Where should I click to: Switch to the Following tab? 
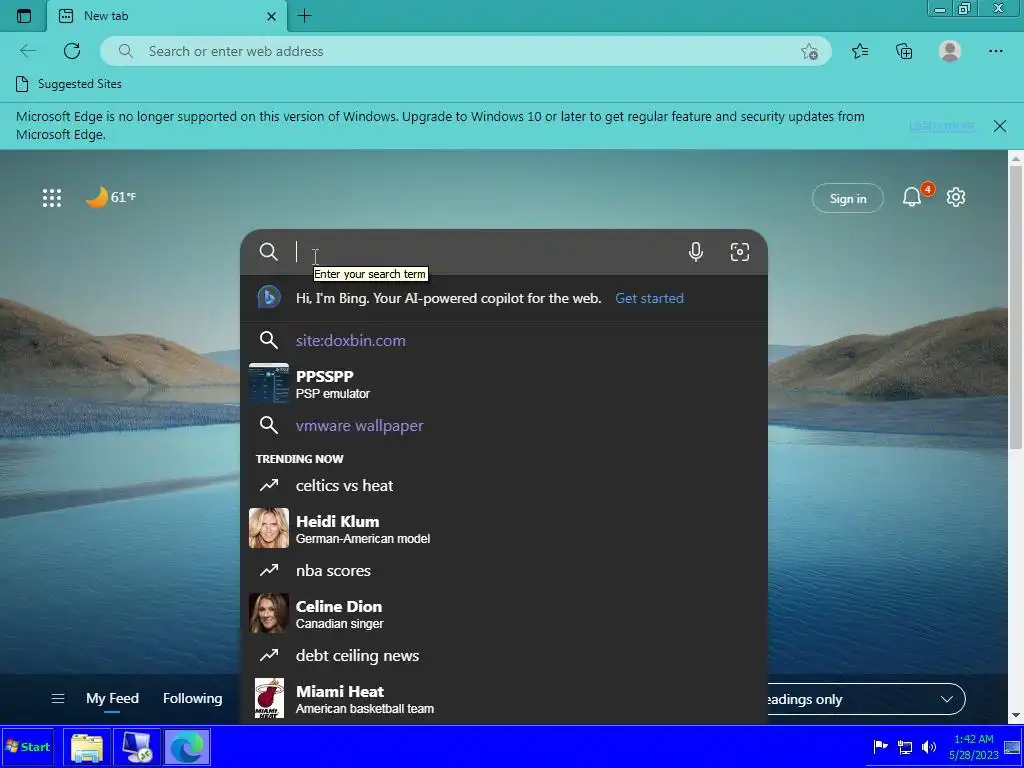[x=193, y=699]
